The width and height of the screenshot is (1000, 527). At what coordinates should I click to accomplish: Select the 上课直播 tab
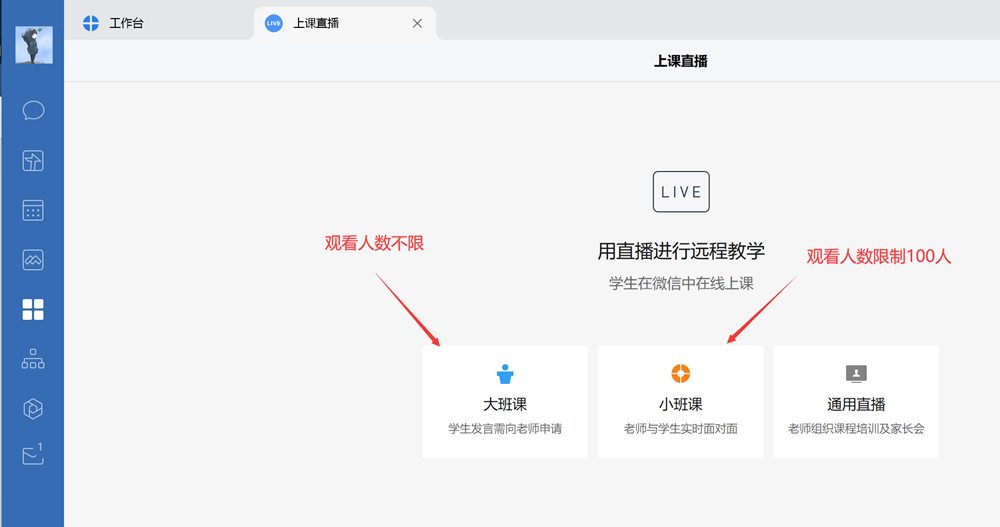click(316, 23)
